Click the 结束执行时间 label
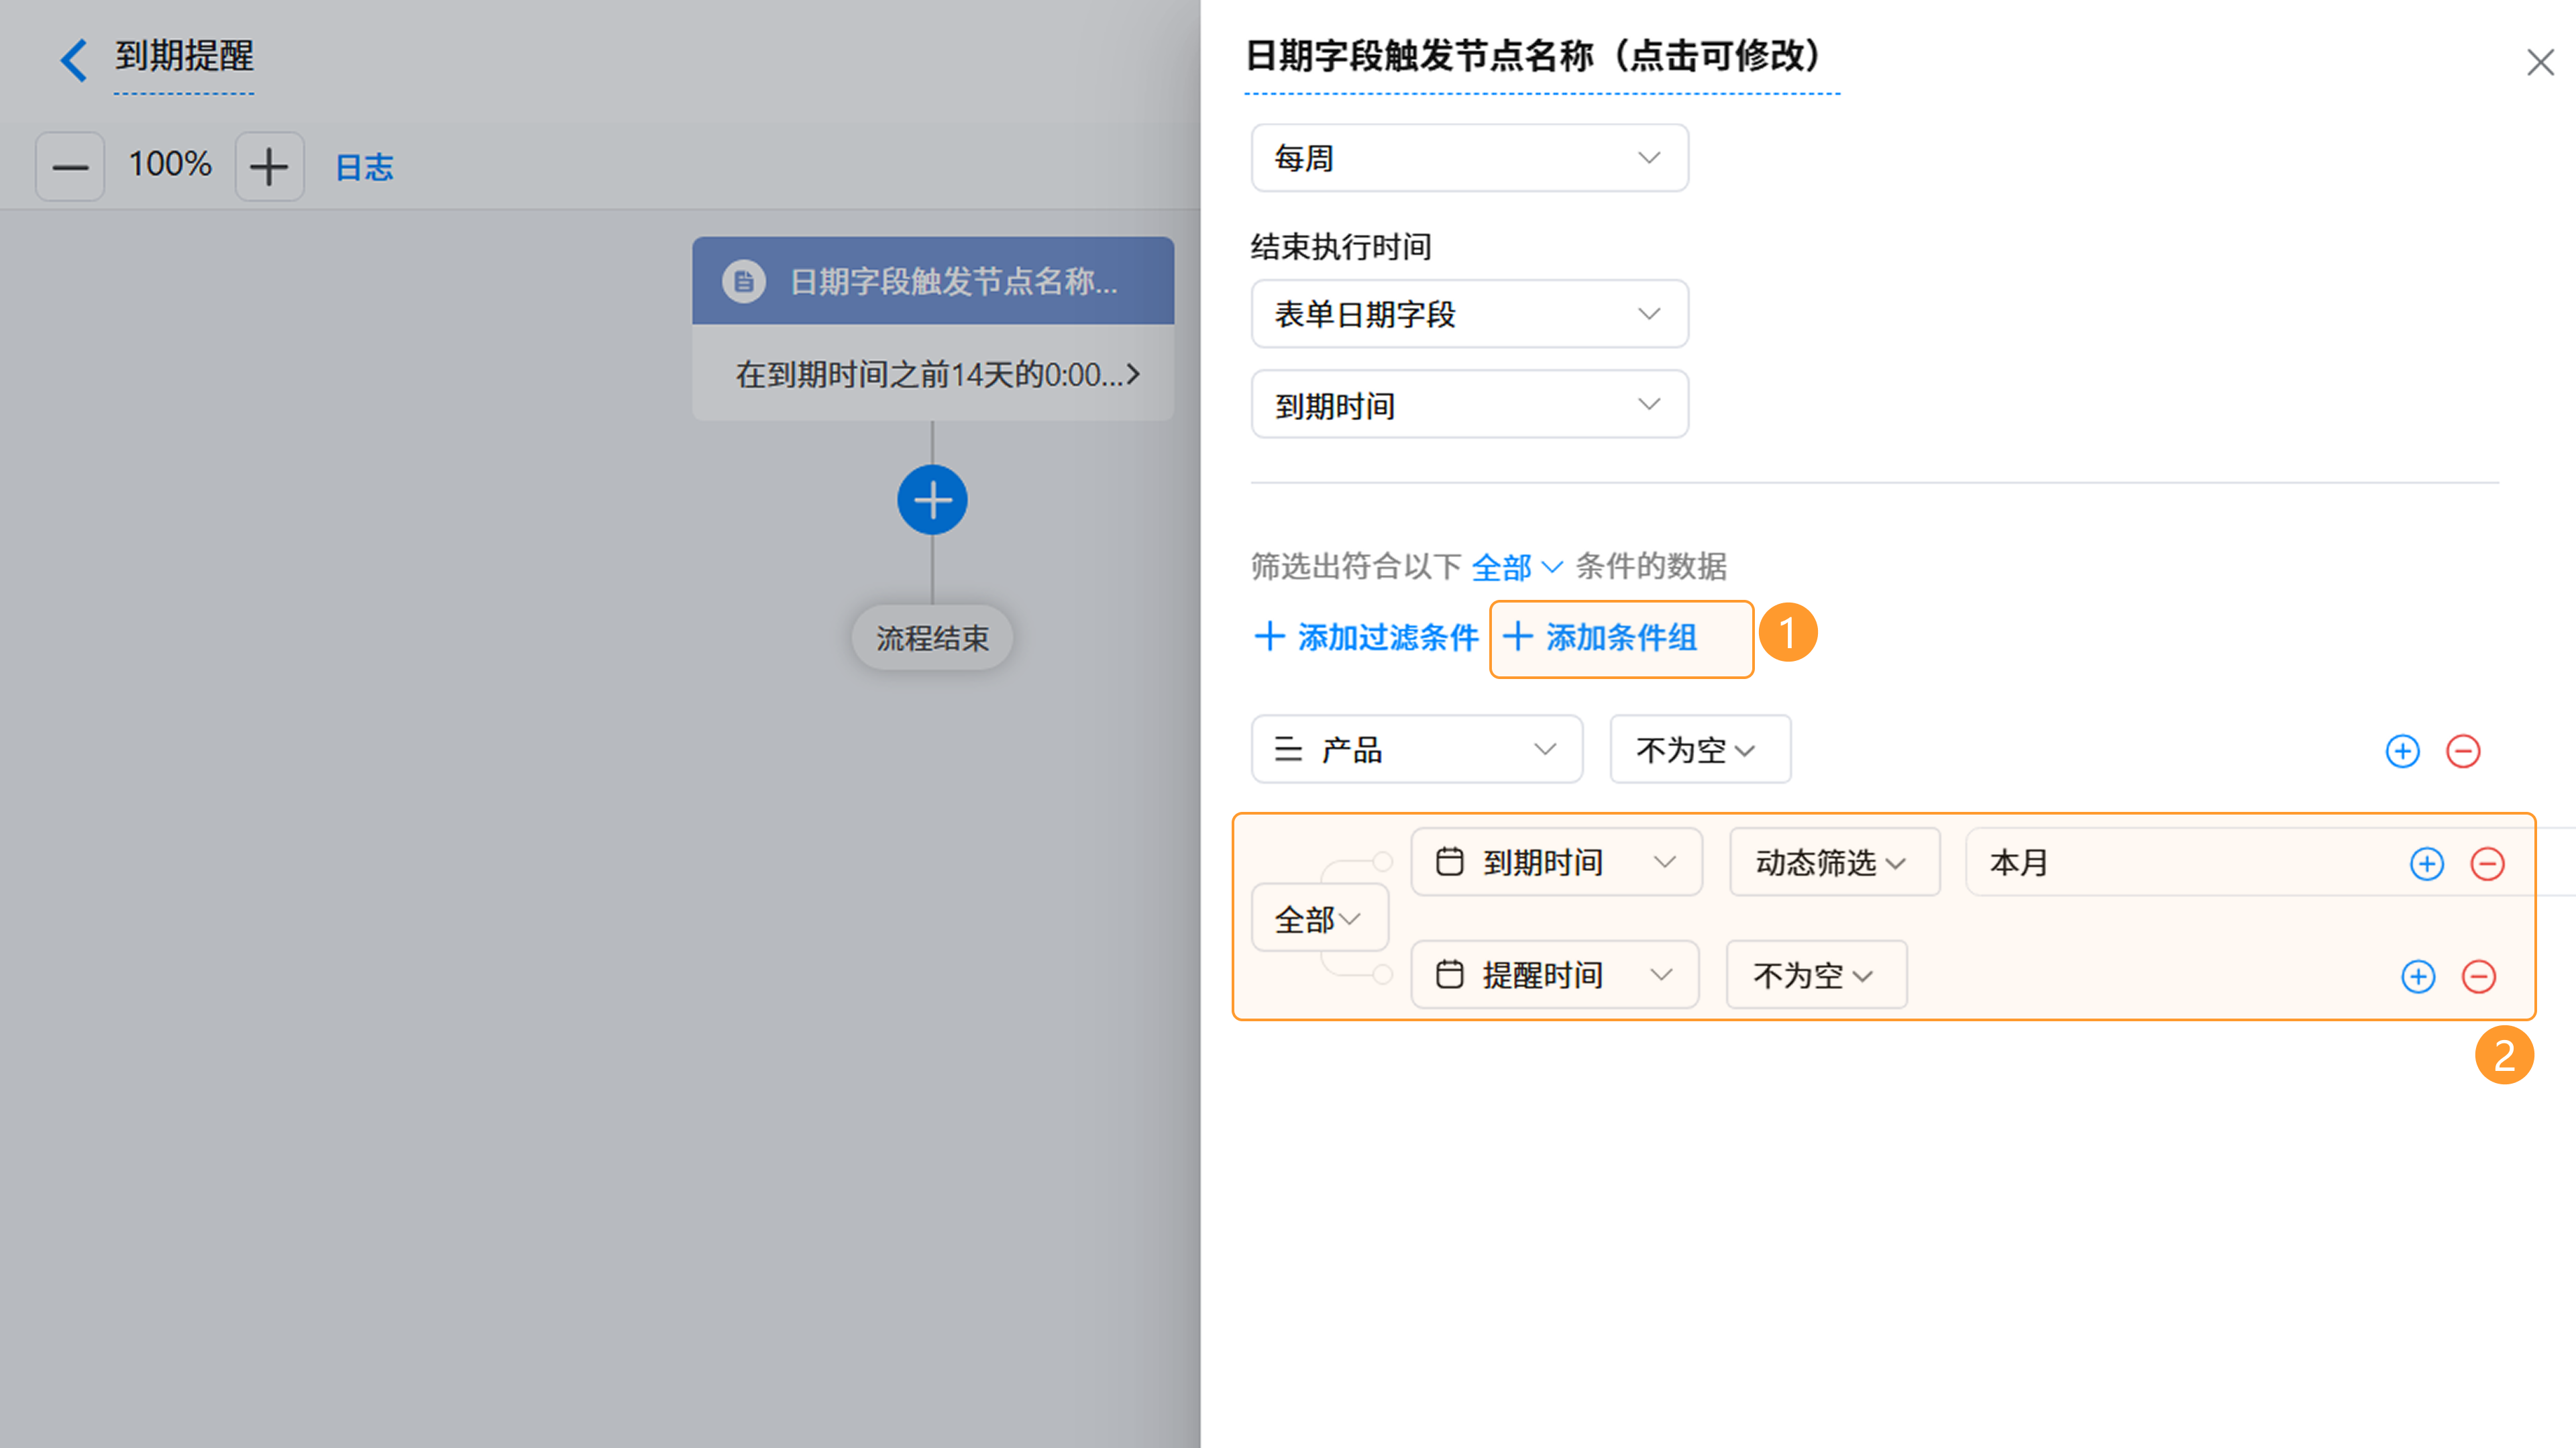 pyautogui.click(x=1341, y=247)
